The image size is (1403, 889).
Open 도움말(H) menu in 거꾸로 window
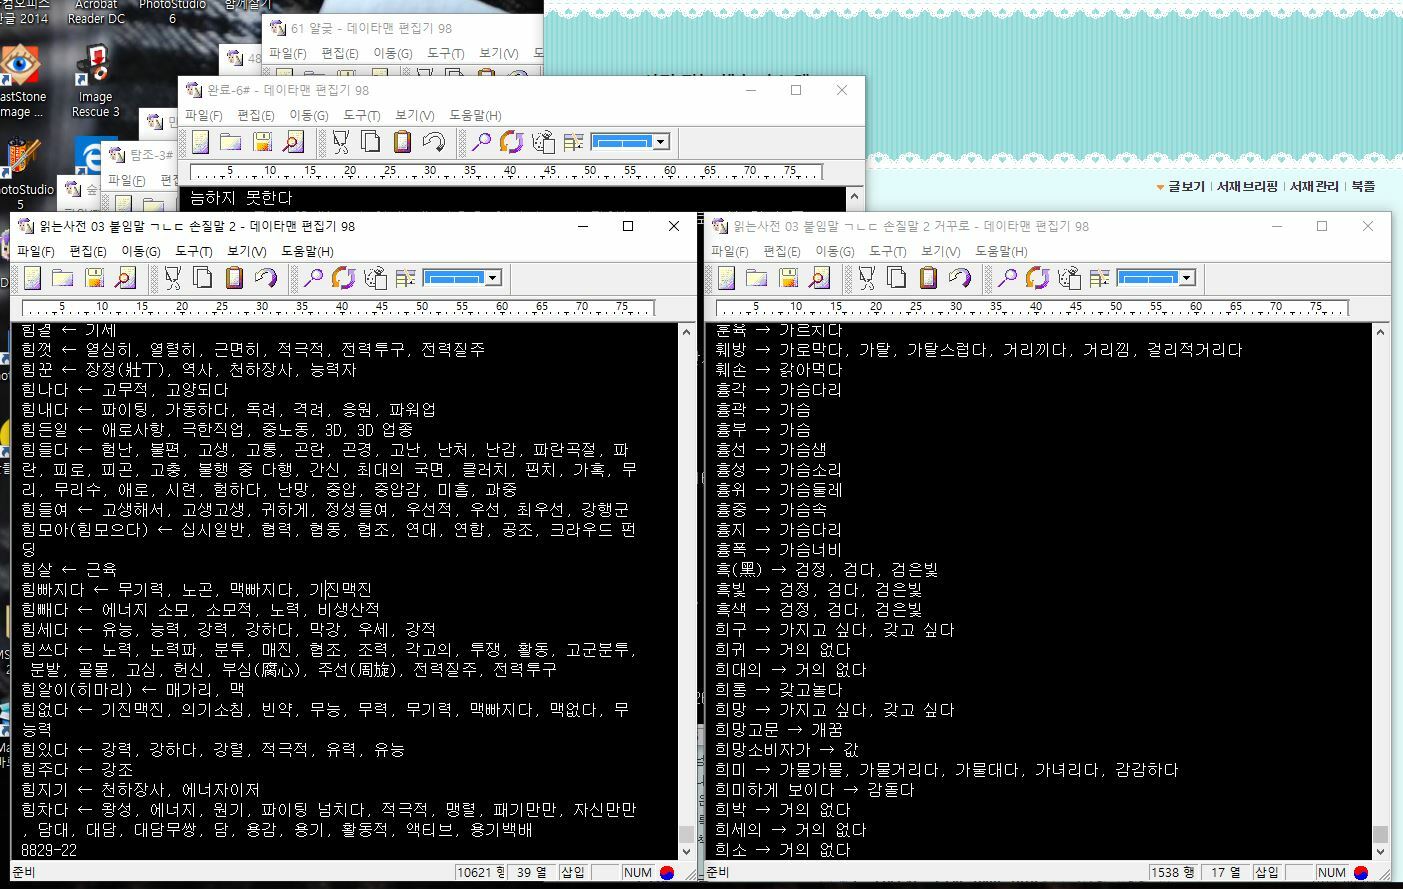1001,251
